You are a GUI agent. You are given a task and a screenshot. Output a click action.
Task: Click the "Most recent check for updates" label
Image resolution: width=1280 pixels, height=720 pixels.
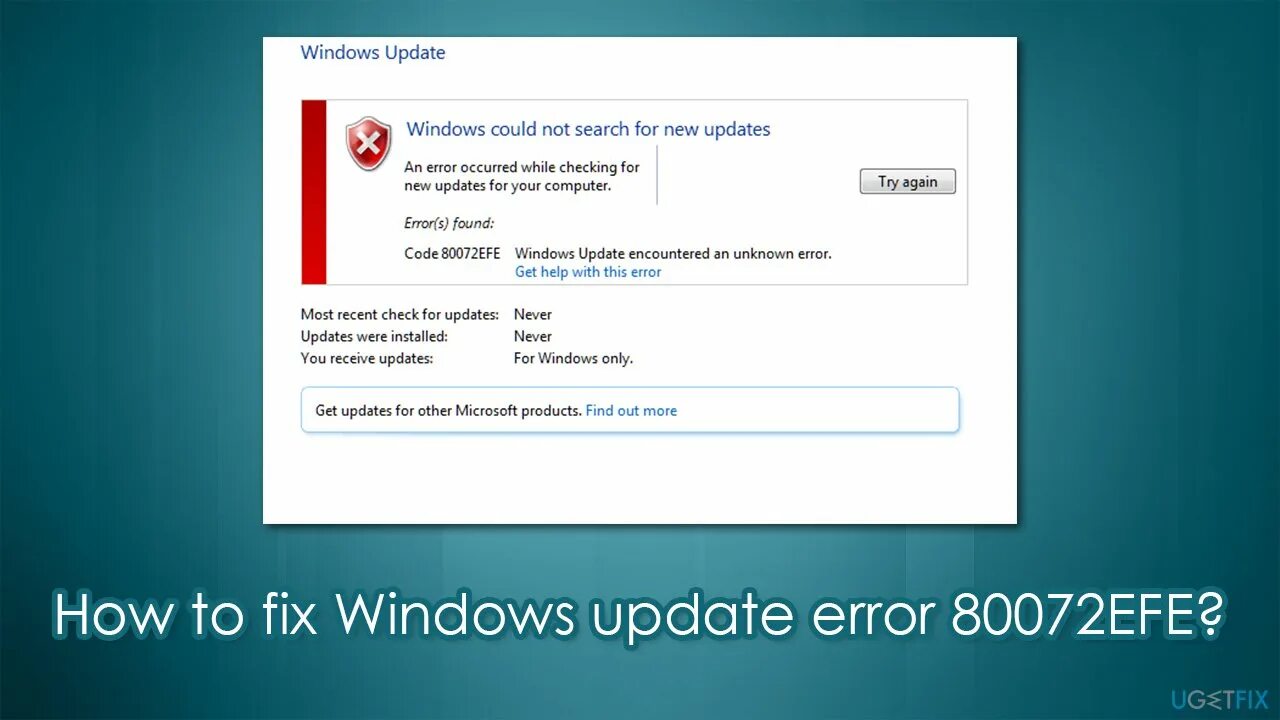point(400,314)
